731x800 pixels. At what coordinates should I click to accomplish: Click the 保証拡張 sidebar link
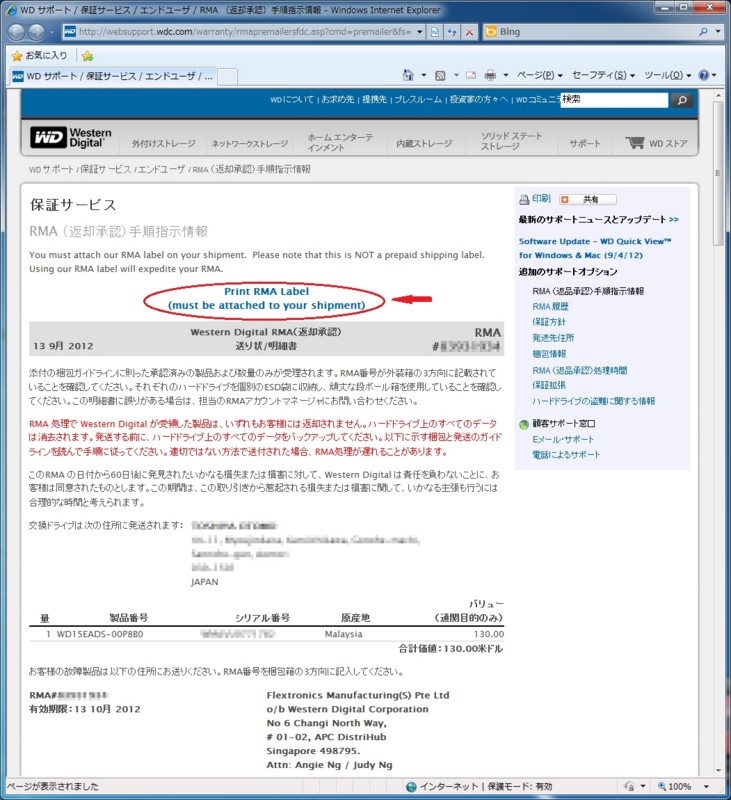click(x=549, y=385)
